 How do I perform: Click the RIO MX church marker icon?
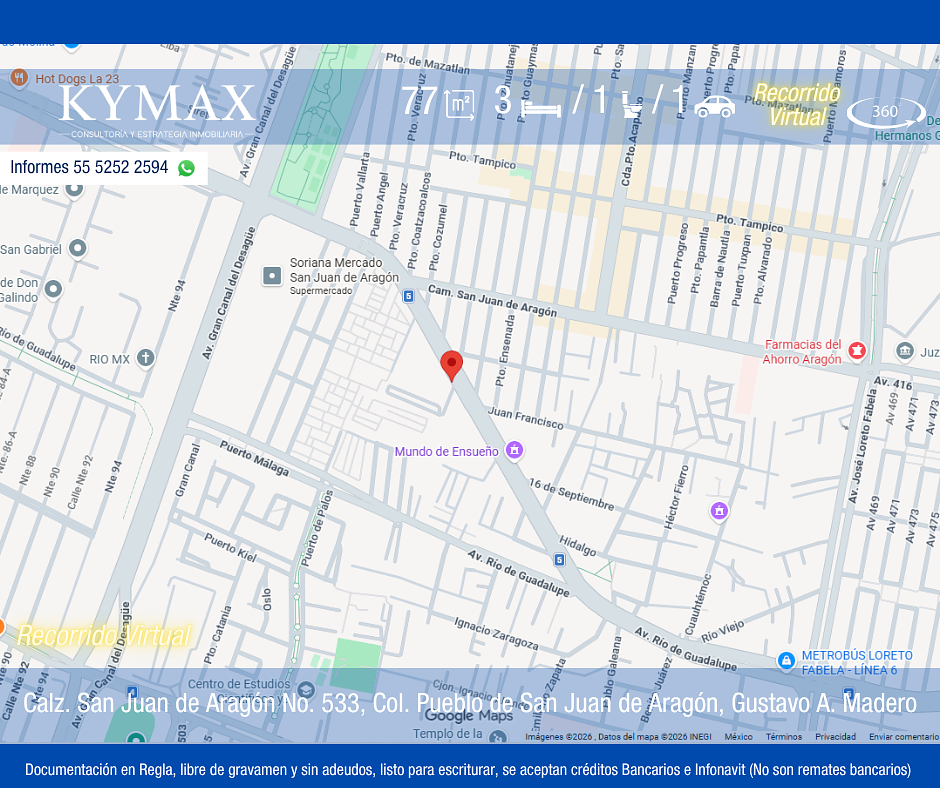pyautogui.click(x=146, y=358)
